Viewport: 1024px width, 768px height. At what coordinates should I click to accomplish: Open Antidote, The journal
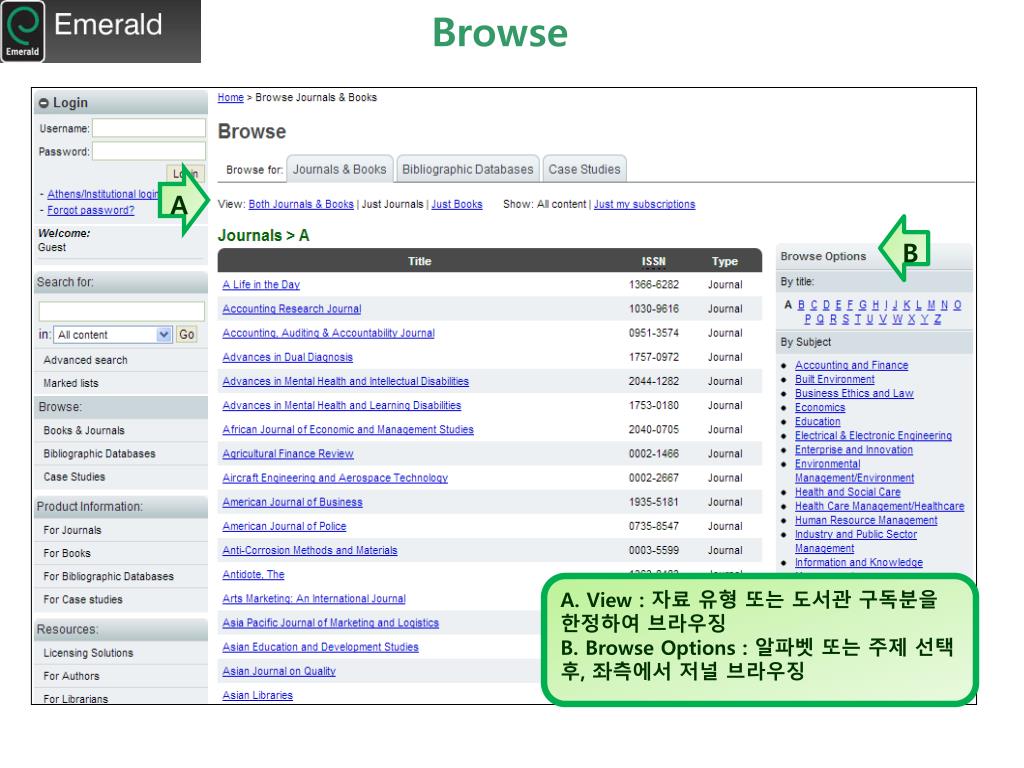(x=253, y=575)
